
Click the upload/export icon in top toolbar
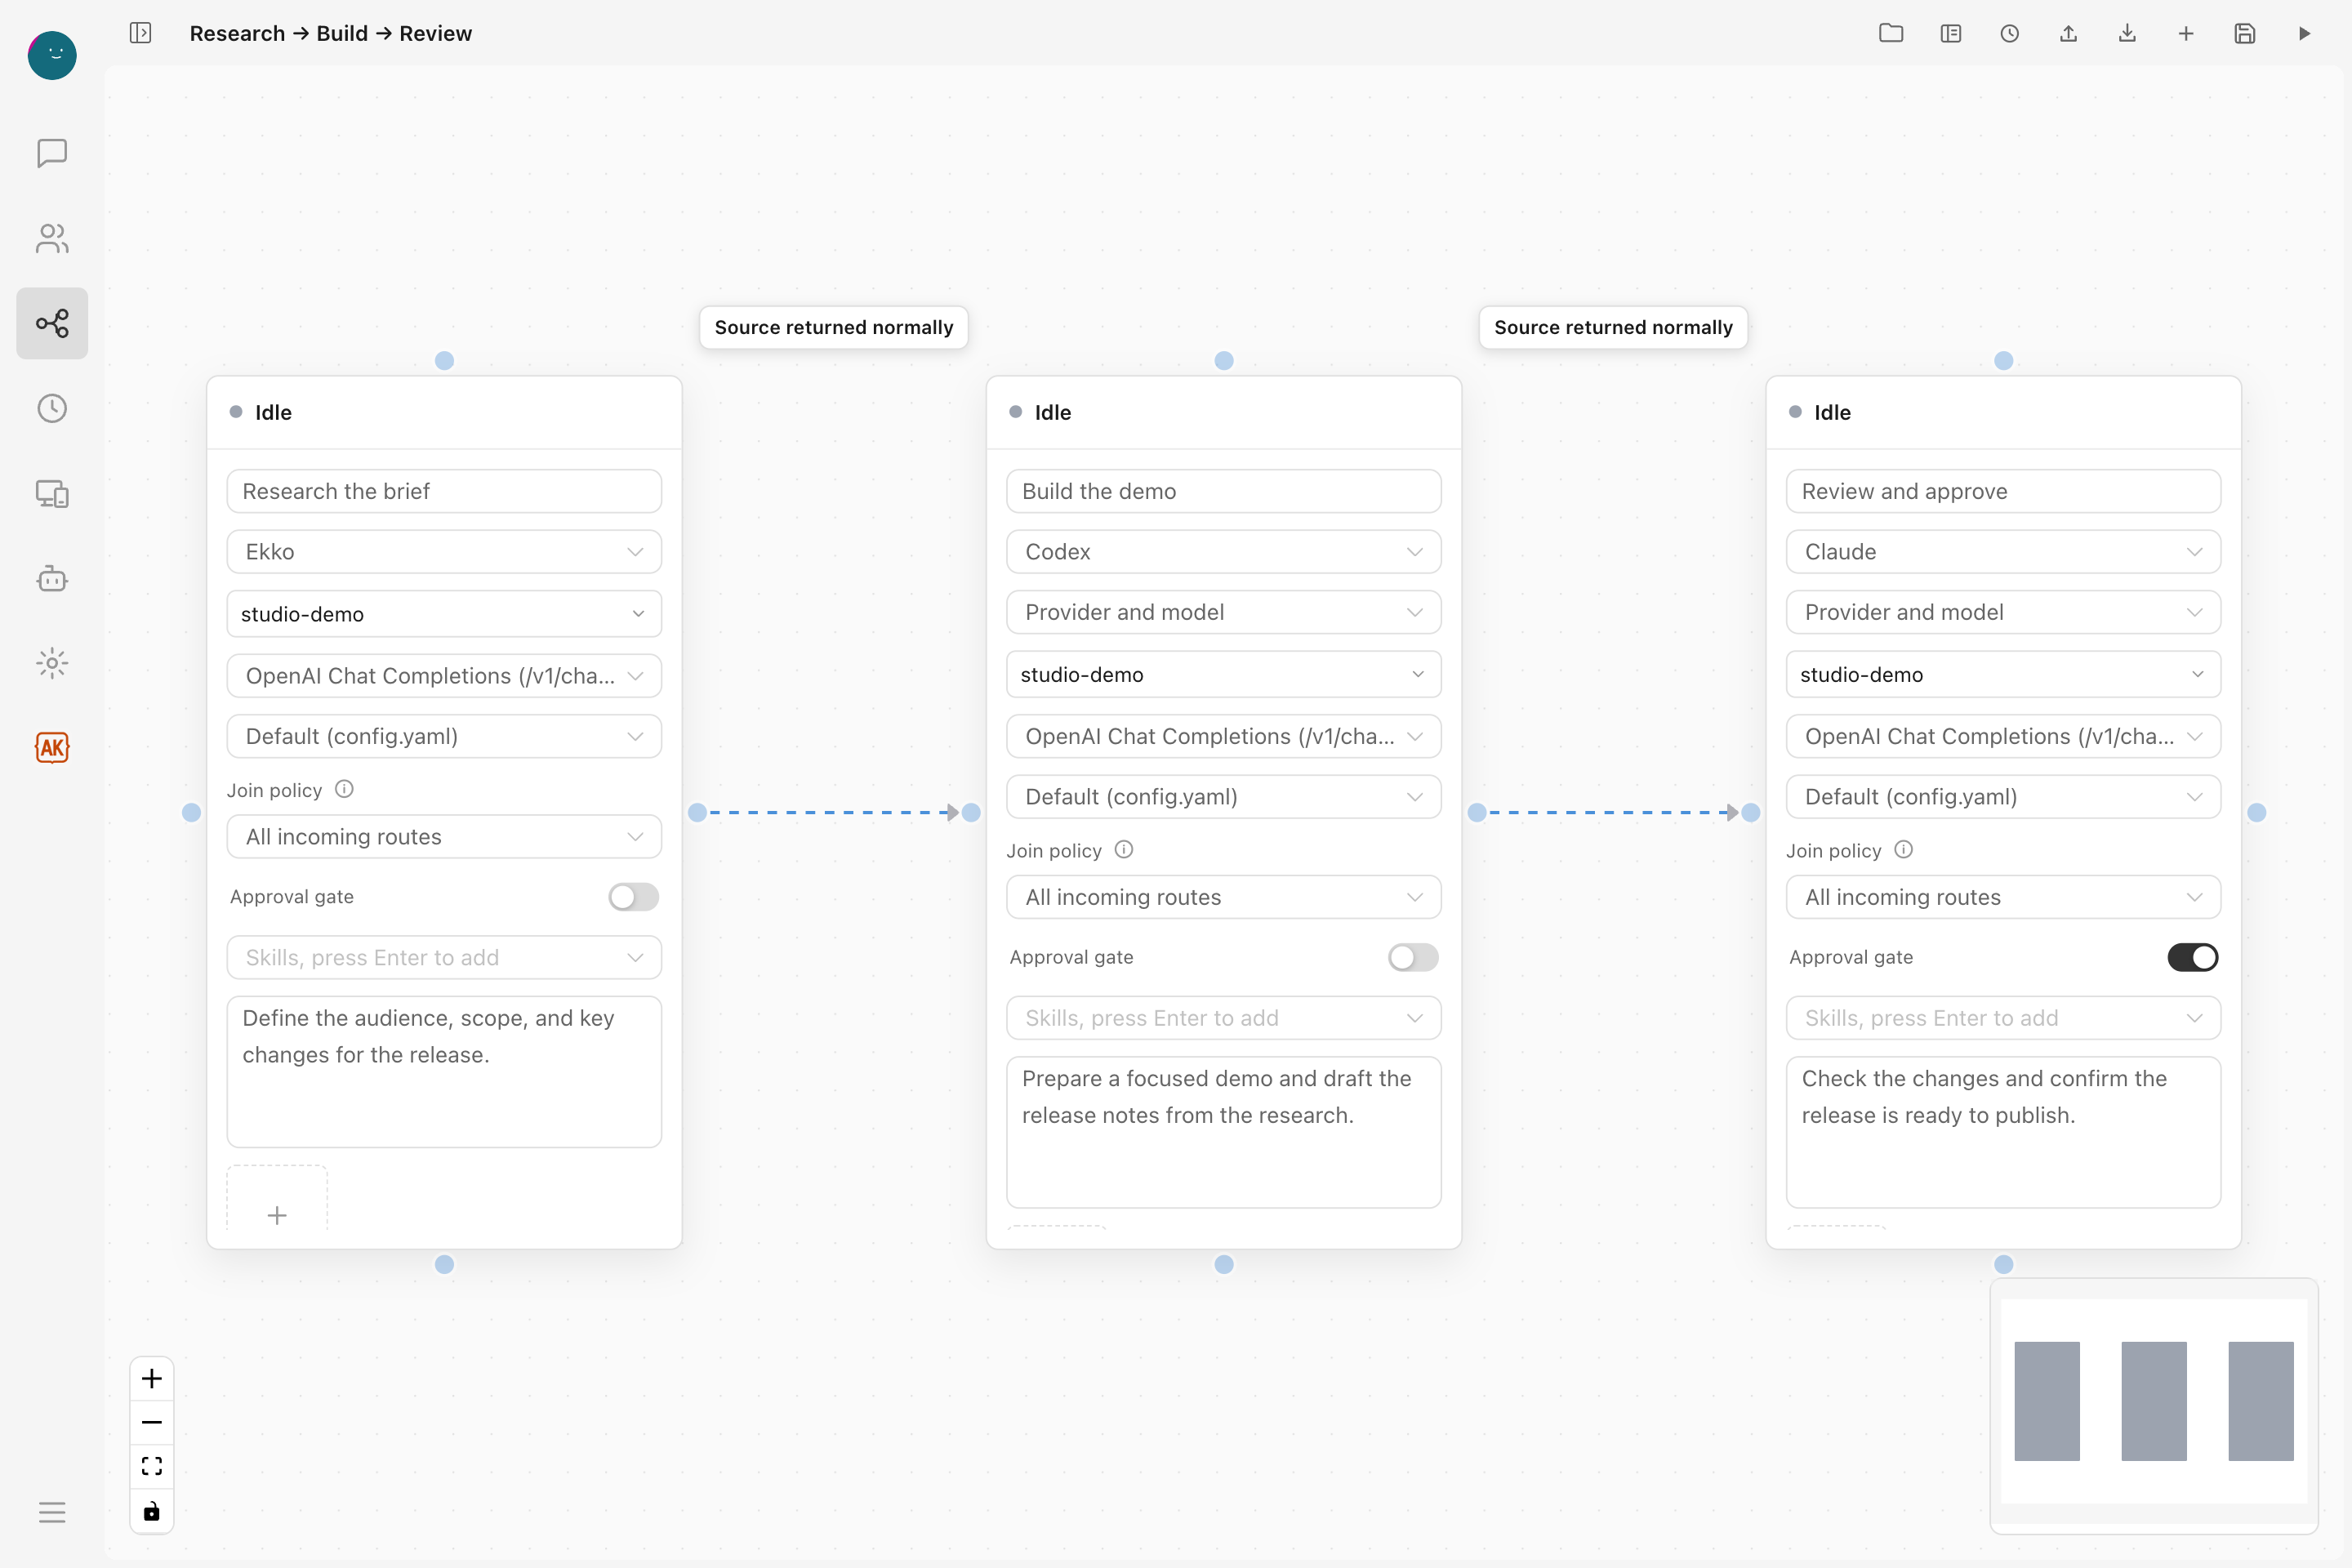tap(2068, 33)
